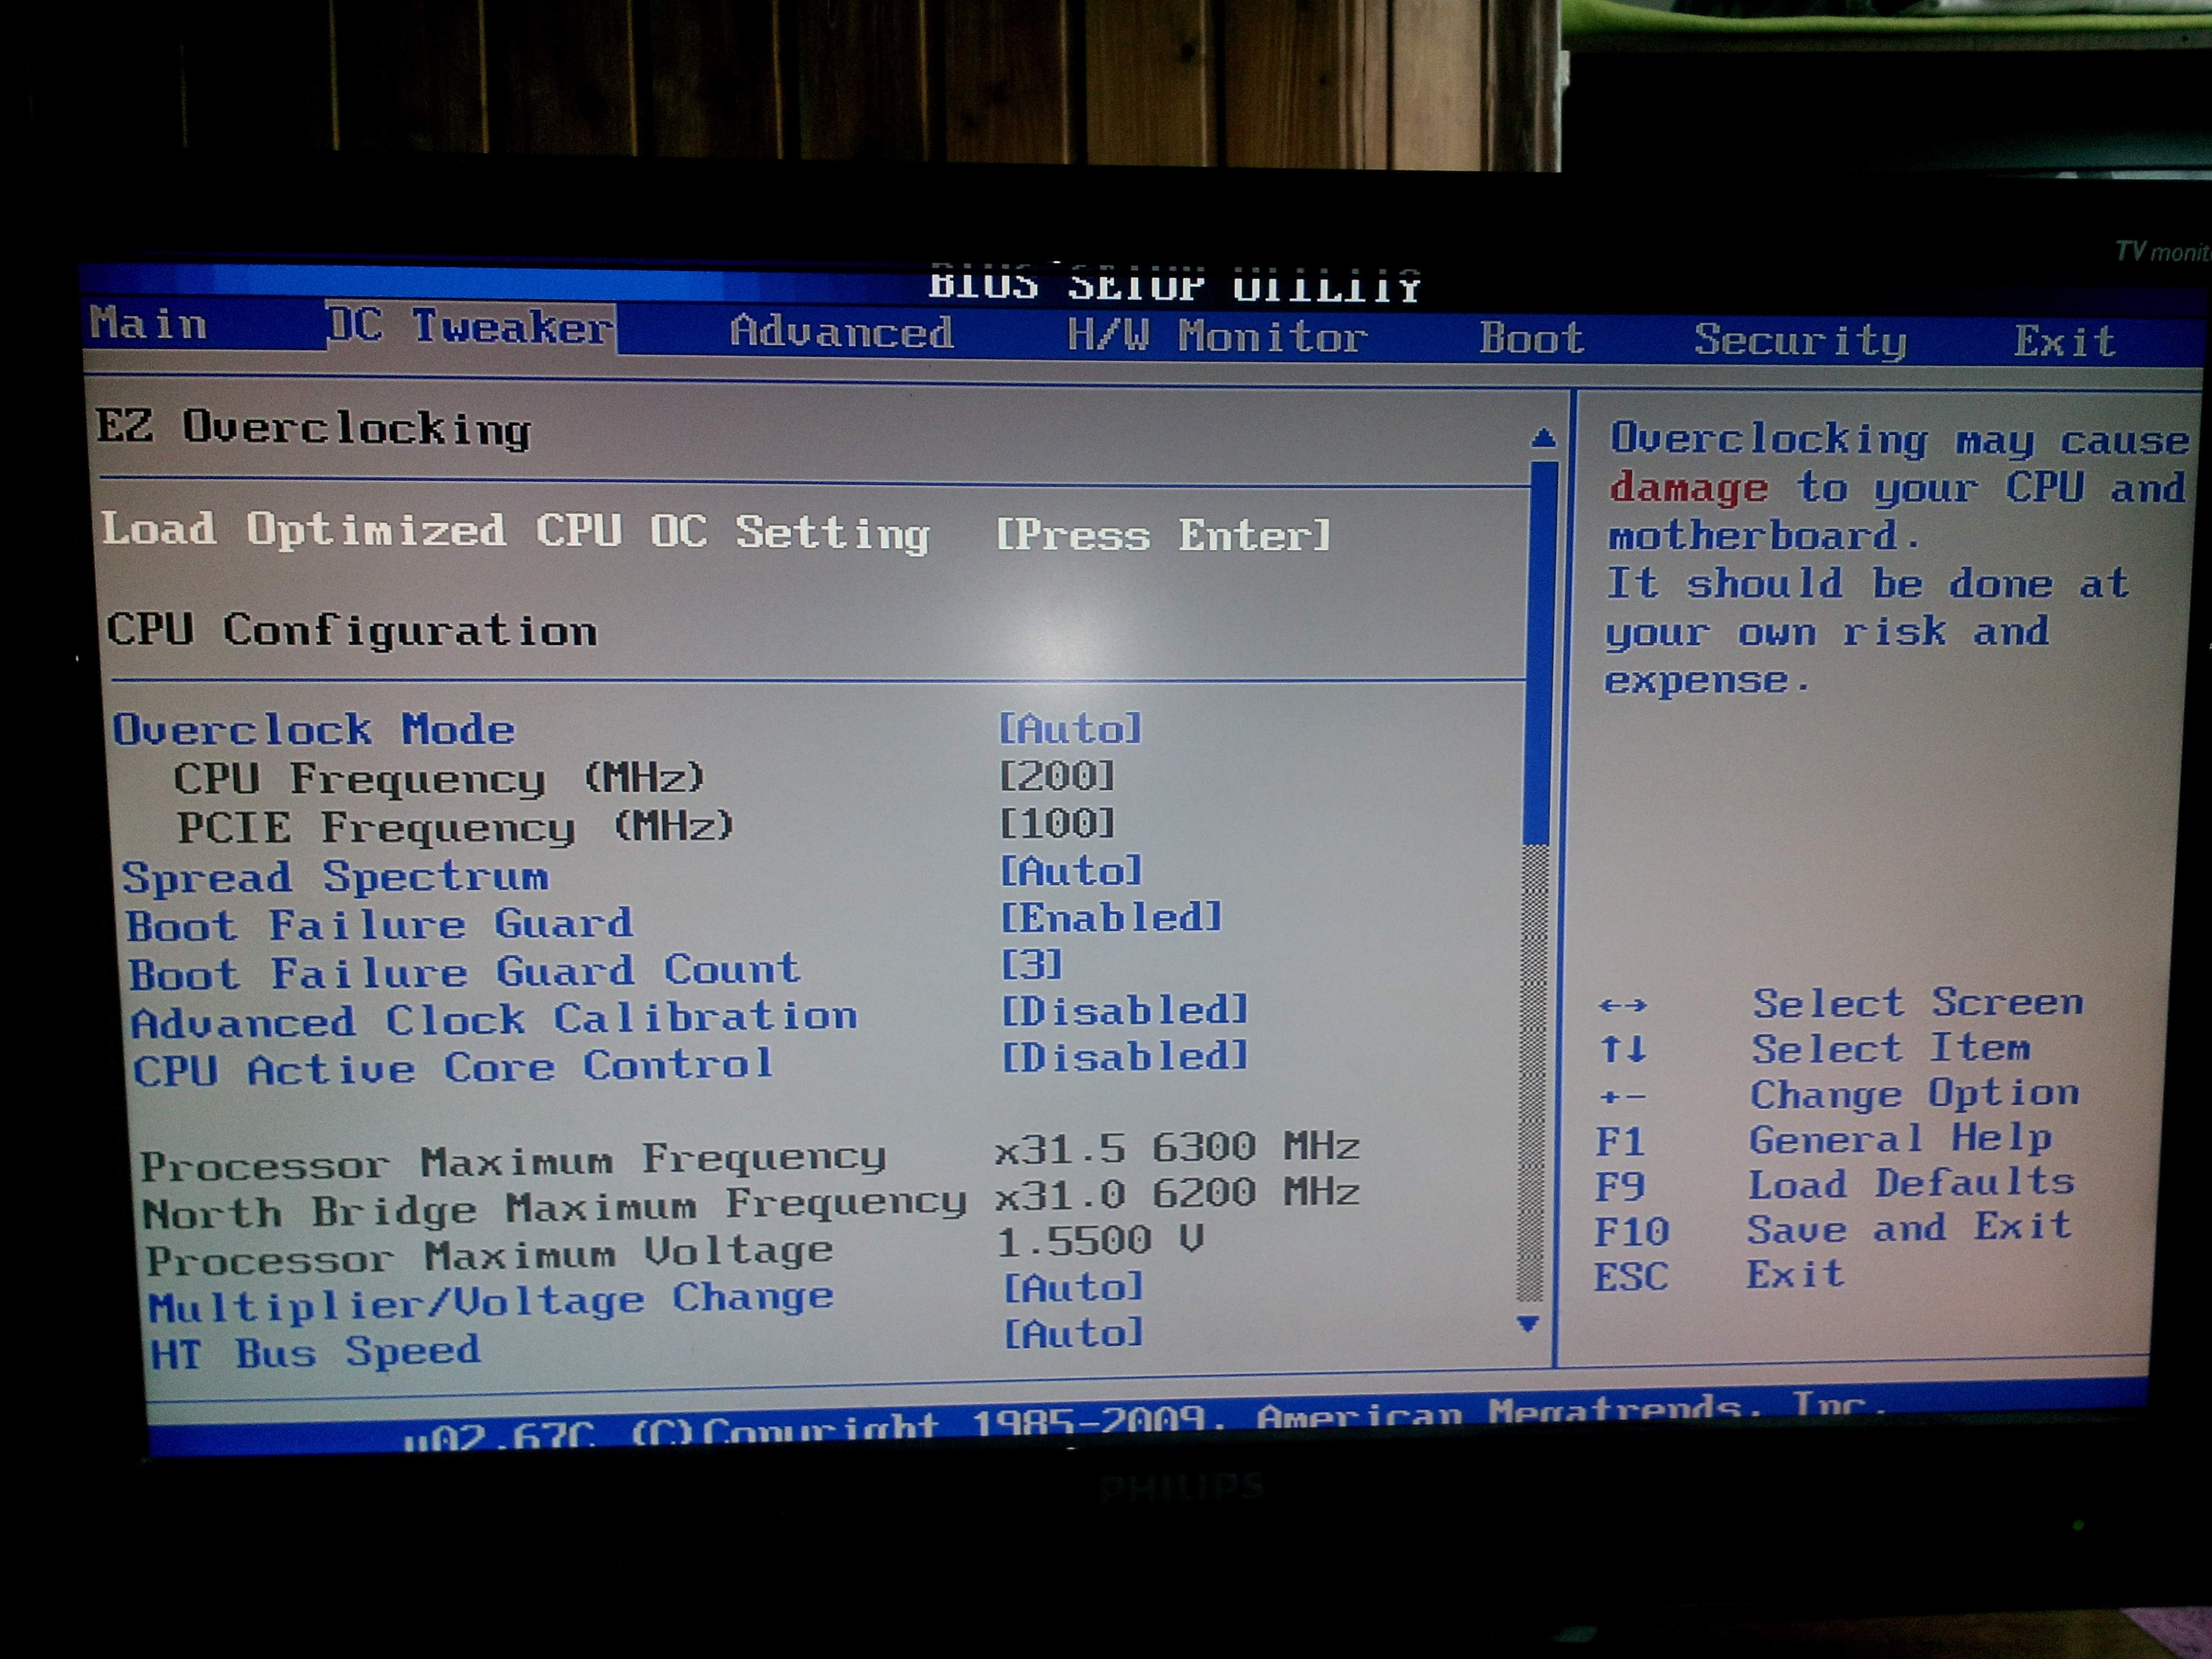Click North Bridge Maximum Frequency label
Screen dimensions: 2212x1659
pos(555,1207)
